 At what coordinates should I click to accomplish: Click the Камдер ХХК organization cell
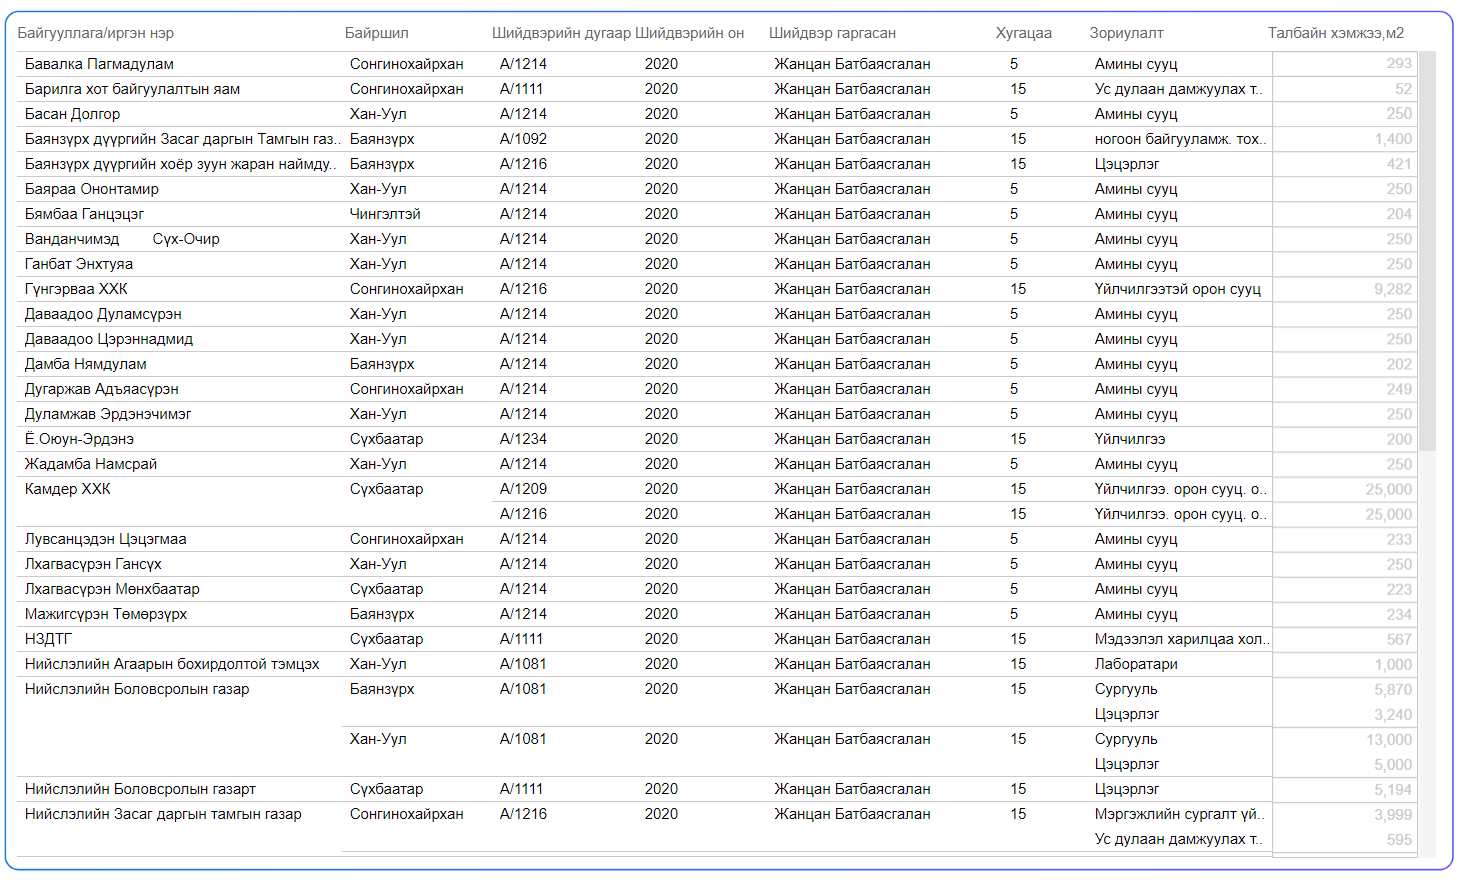[x=68, y=489]
